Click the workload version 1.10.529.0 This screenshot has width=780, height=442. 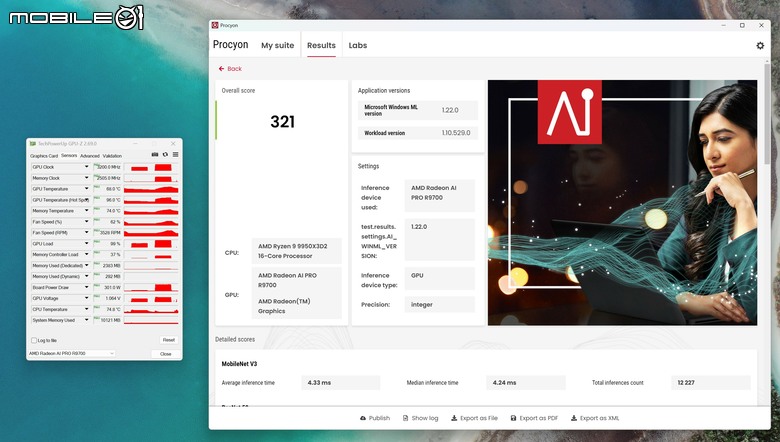[x=456, y=133]
